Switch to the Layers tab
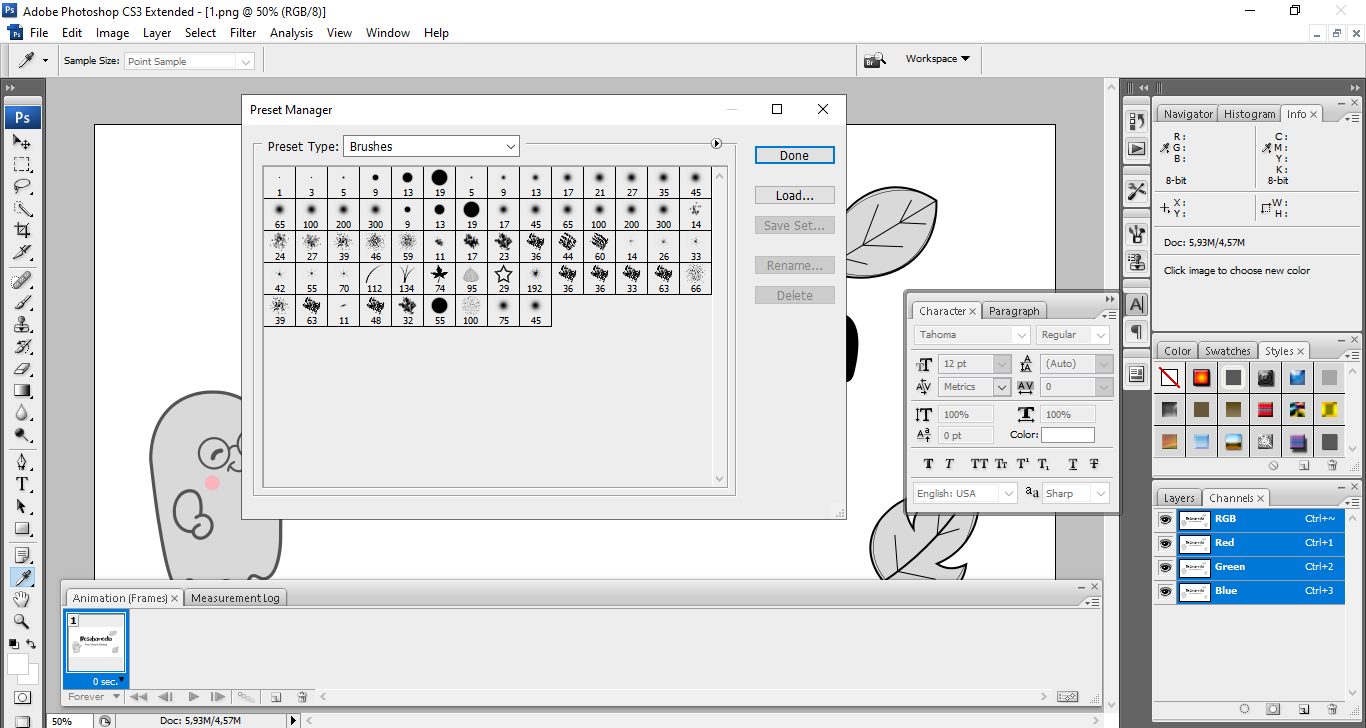The image size is (1366, 728). pyautogui.click(x=1178, y=498)
